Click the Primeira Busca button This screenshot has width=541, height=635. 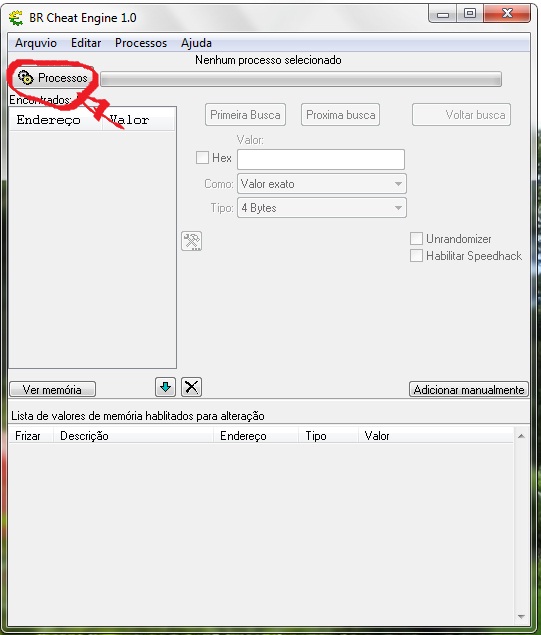coord(245,115)
